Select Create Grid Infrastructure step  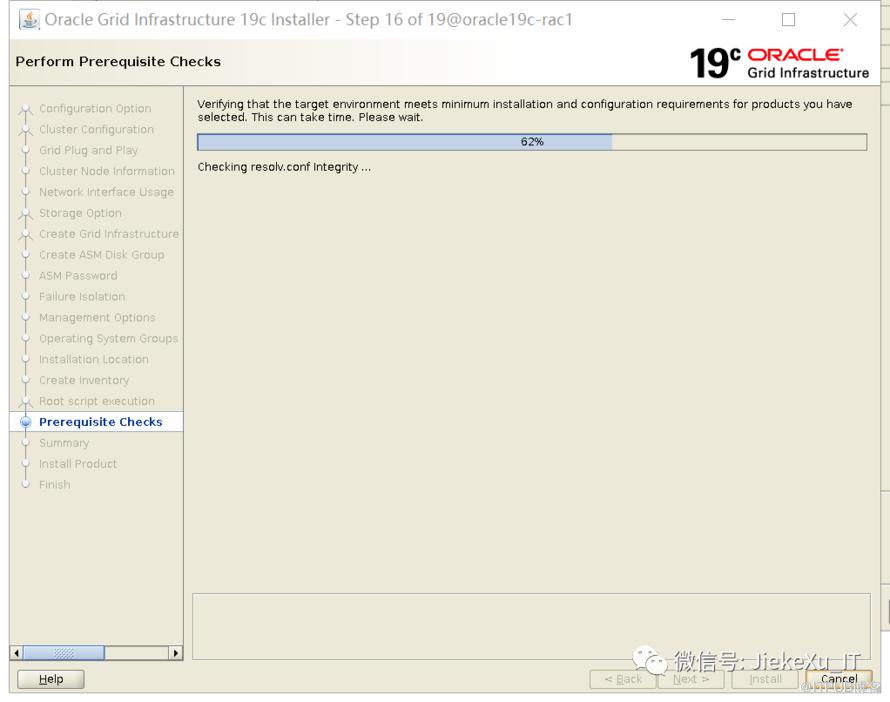(108, 234)
